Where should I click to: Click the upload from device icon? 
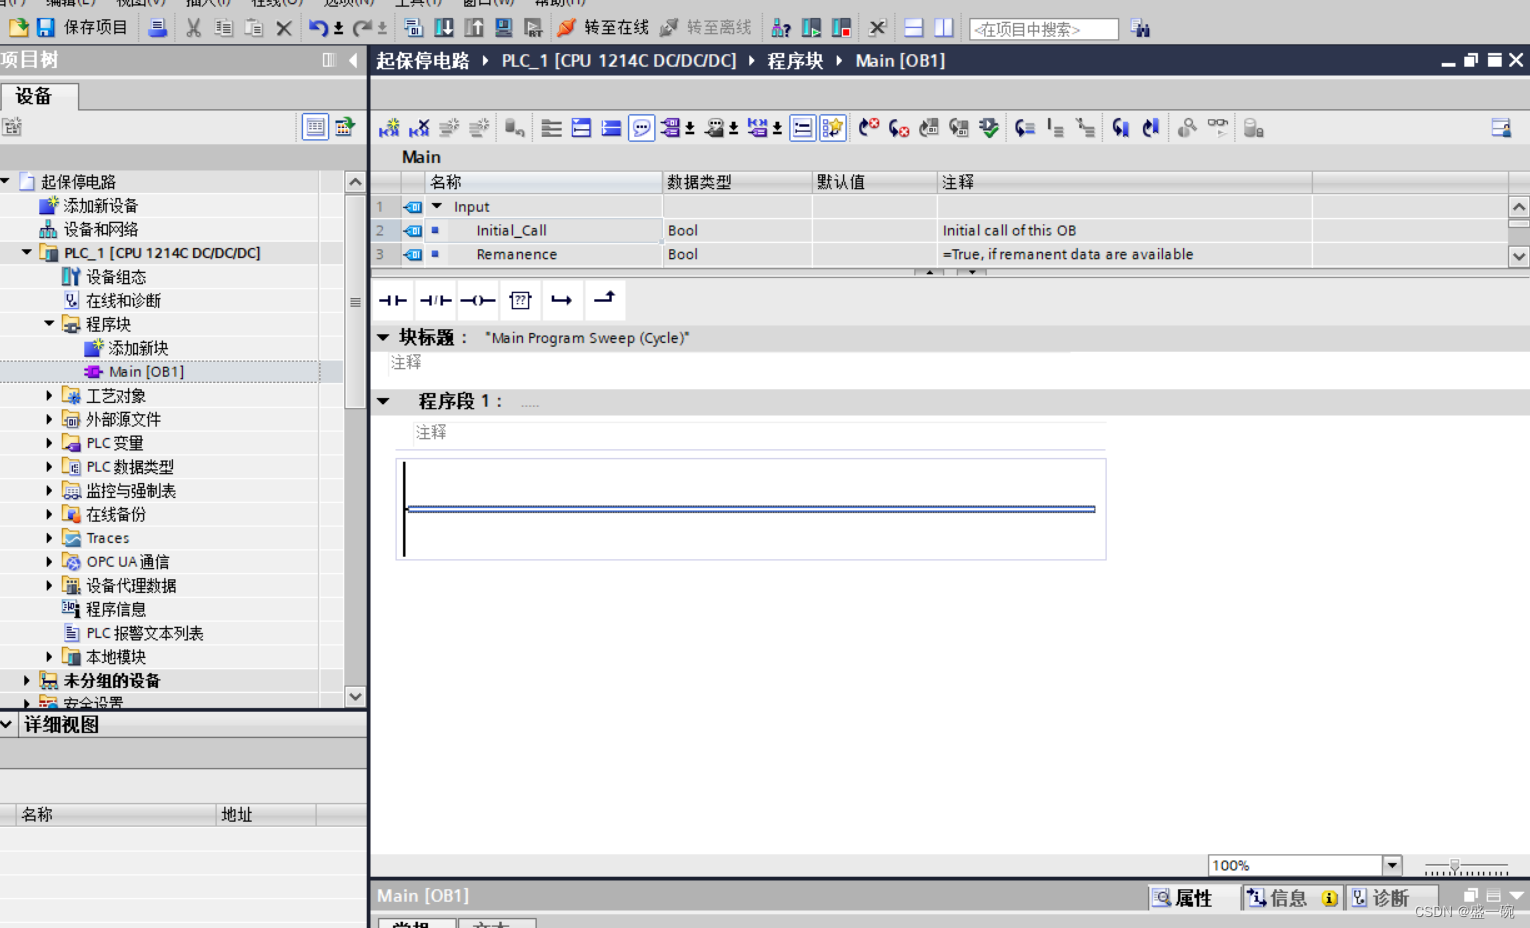tap(474, 28)
